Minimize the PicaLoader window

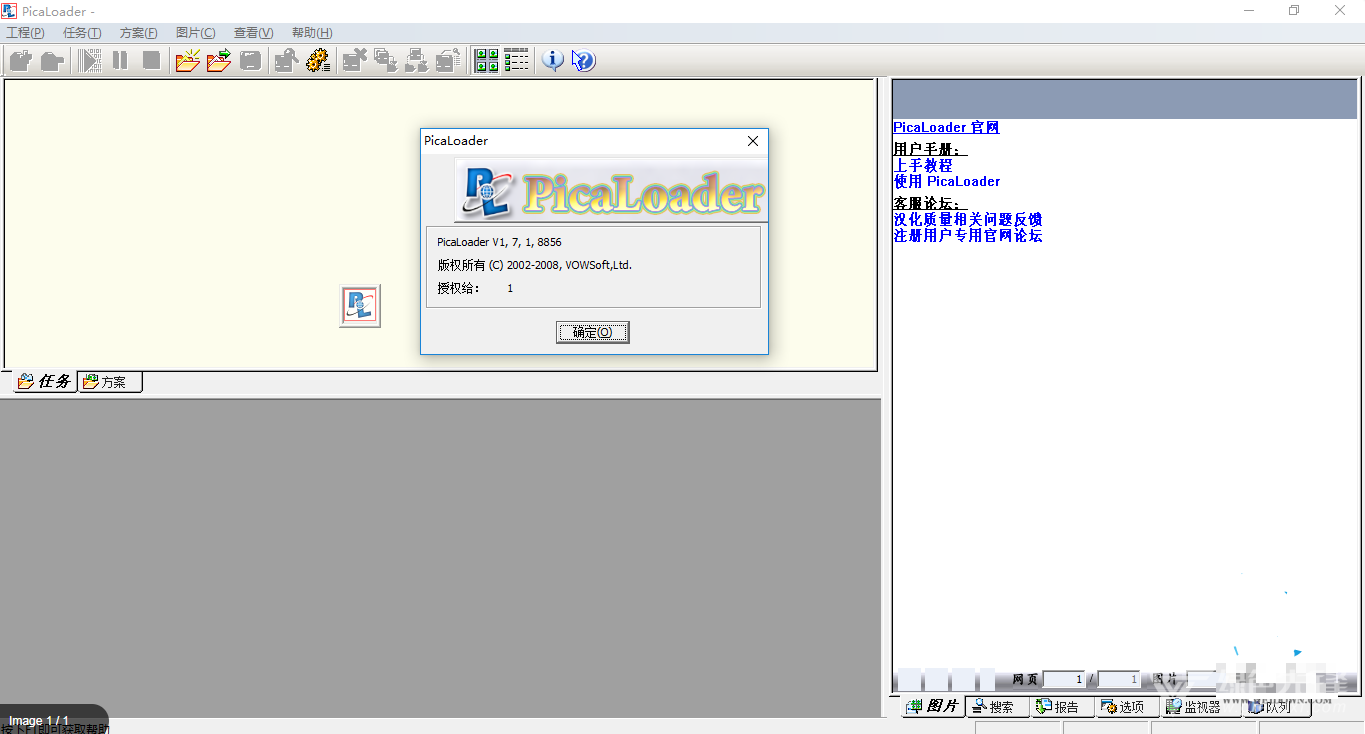click(x=1249, y=11)
